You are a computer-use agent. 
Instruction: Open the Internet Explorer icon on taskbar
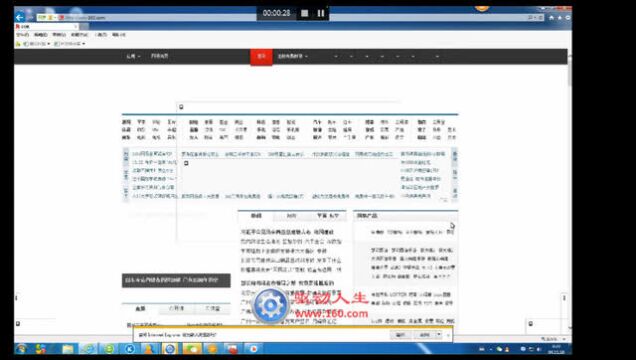(88, 349)
